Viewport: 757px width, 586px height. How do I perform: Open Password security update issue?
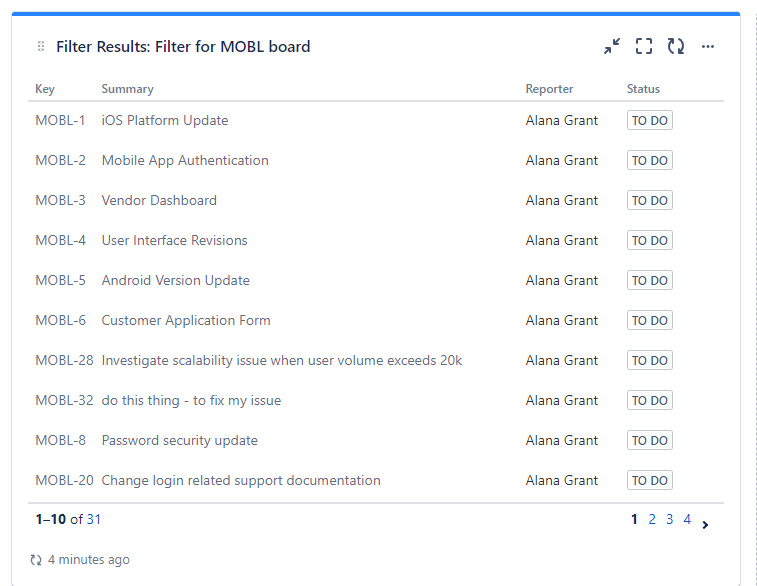point(180,441)
